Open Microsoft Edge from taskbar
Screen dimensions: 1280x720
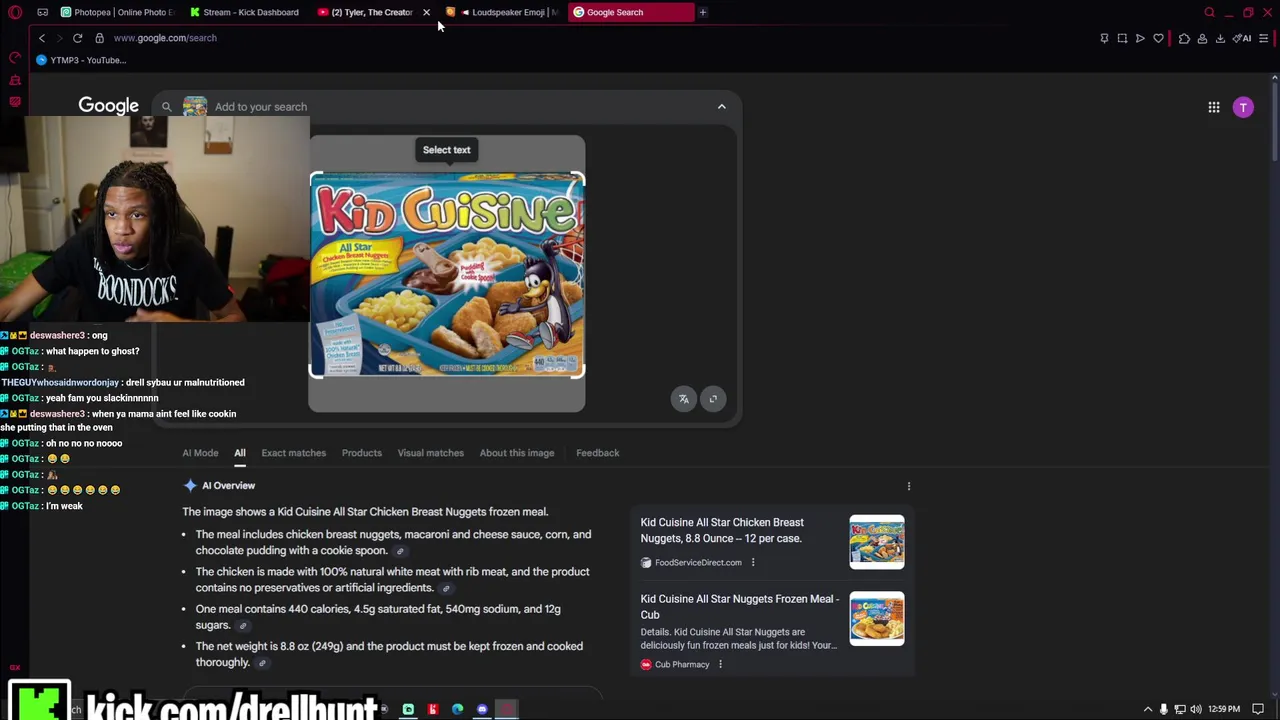pos(457,709)
